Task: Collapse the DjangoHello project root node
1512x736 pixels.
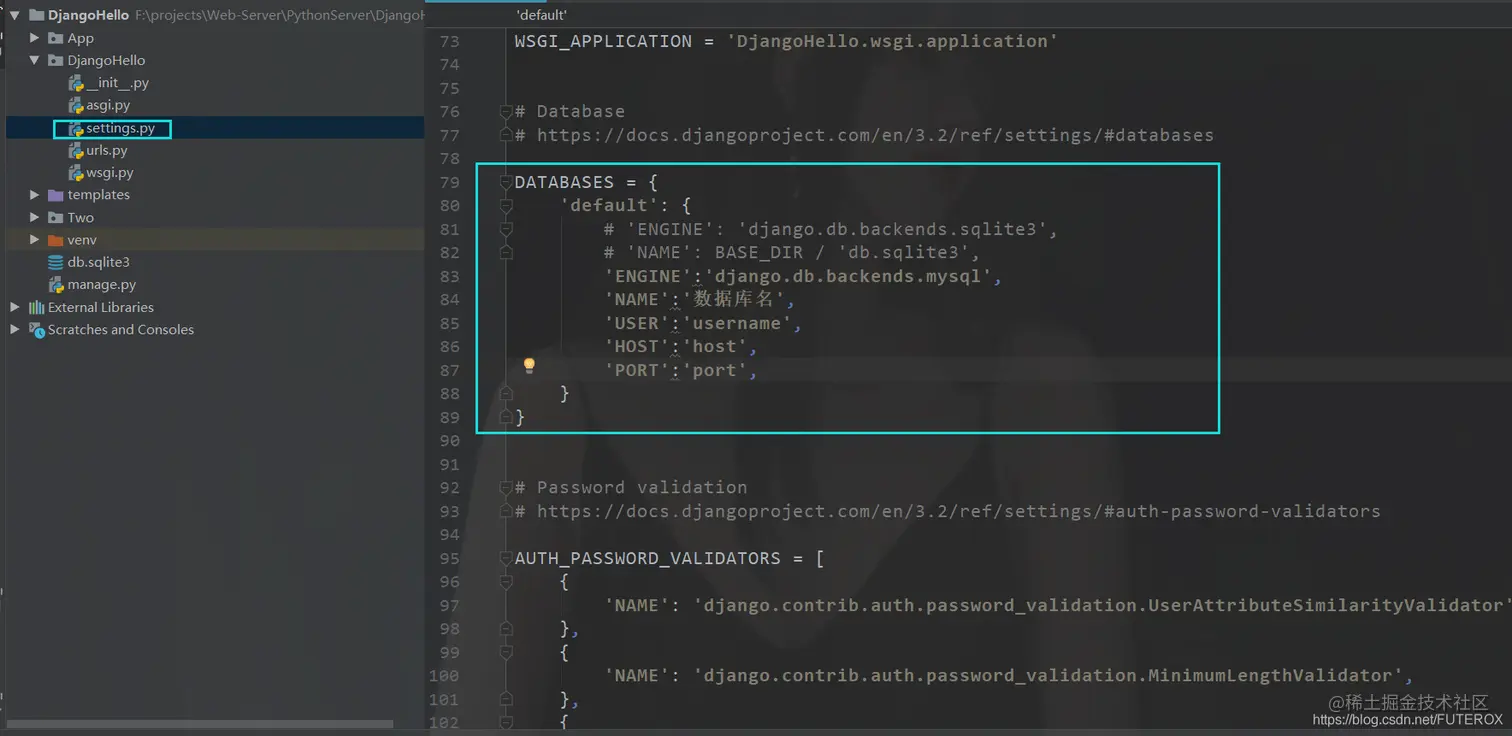Action: click(15, 15)
